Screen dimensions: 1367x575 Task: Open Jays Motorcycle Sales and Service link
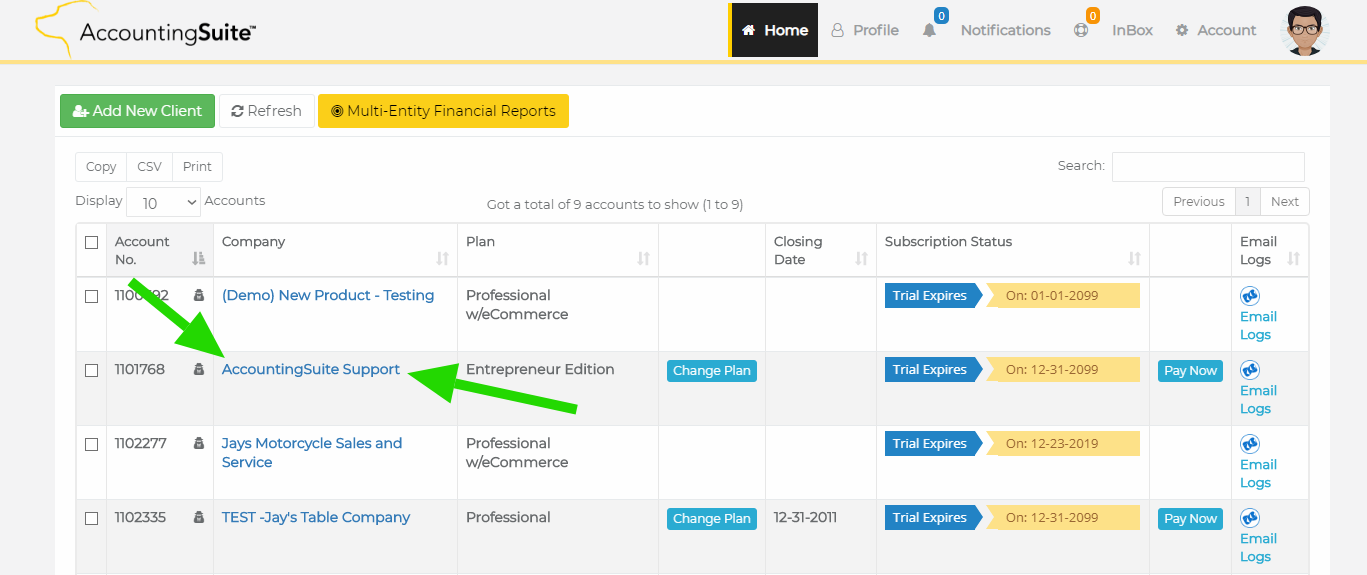312,453
